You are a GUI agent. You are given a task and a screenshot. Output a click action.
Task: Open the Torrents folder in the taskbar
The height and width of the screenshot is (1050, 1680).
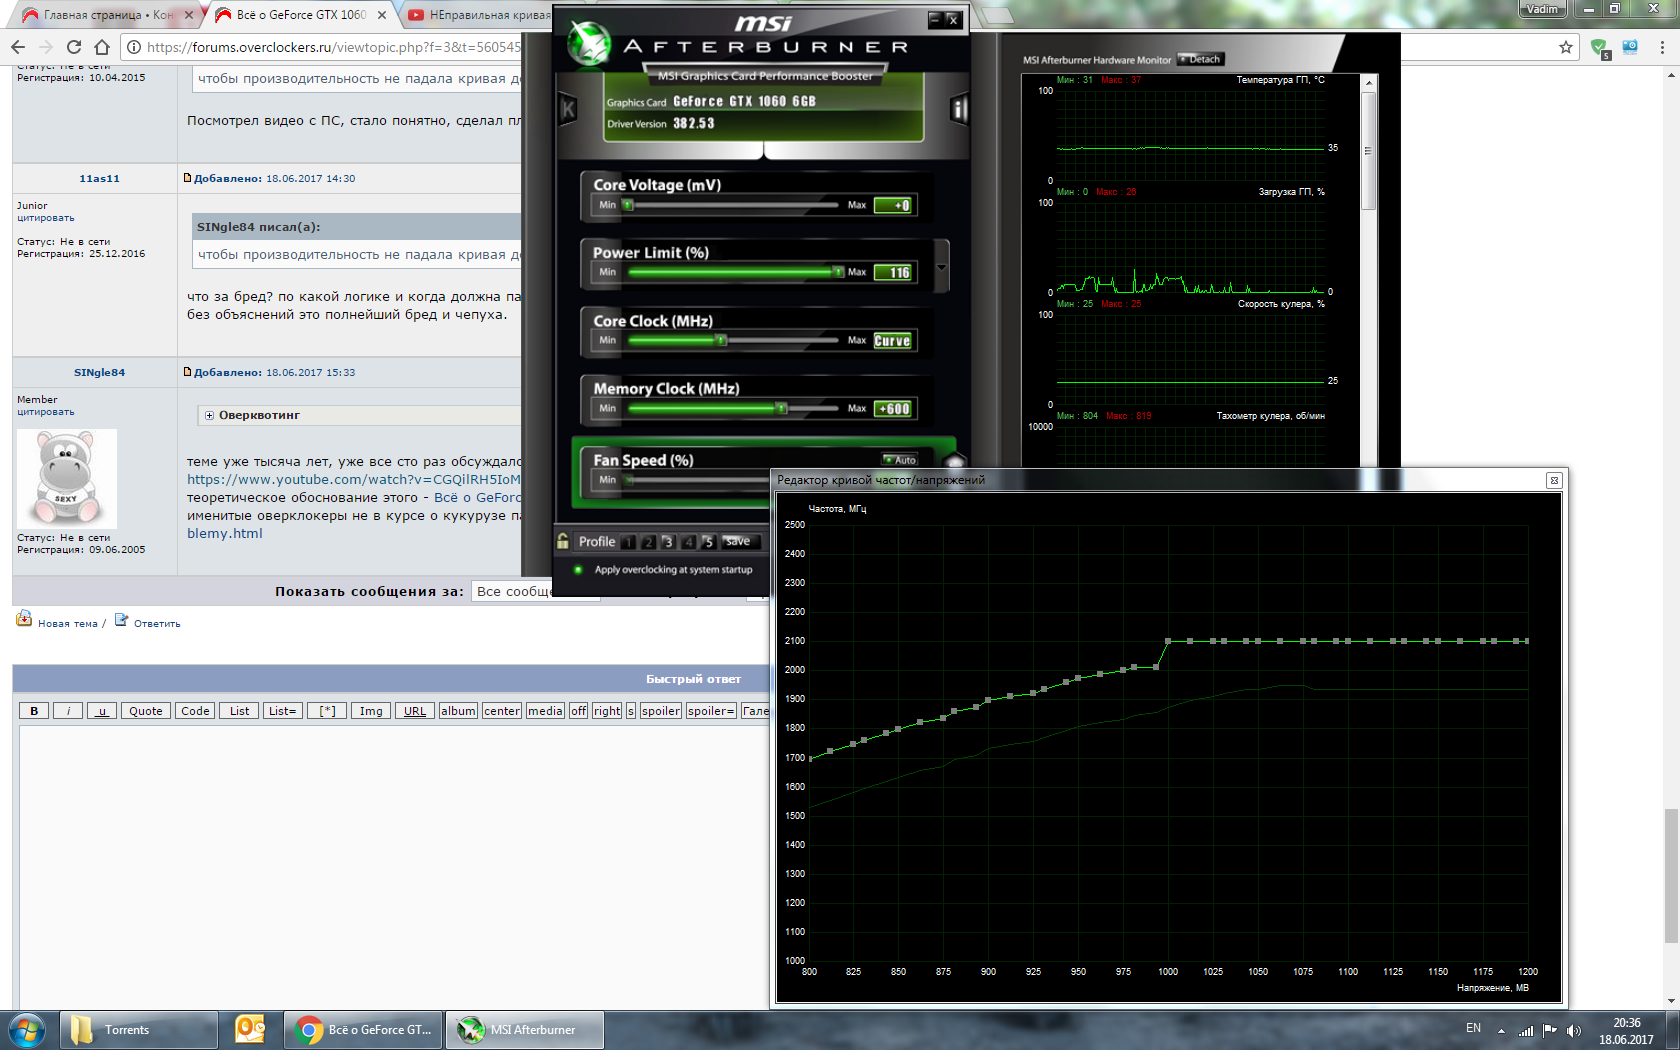click(139, 1030)
